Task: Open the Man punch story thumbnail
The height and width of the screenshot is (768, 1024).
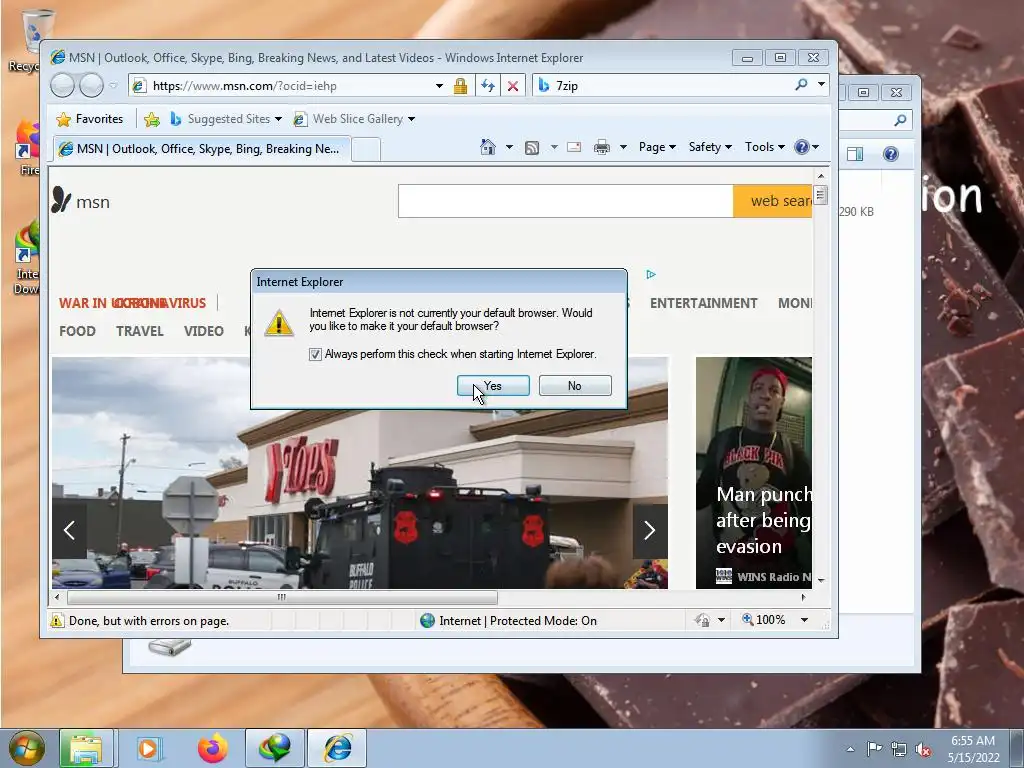Action: tap(754, 473)
